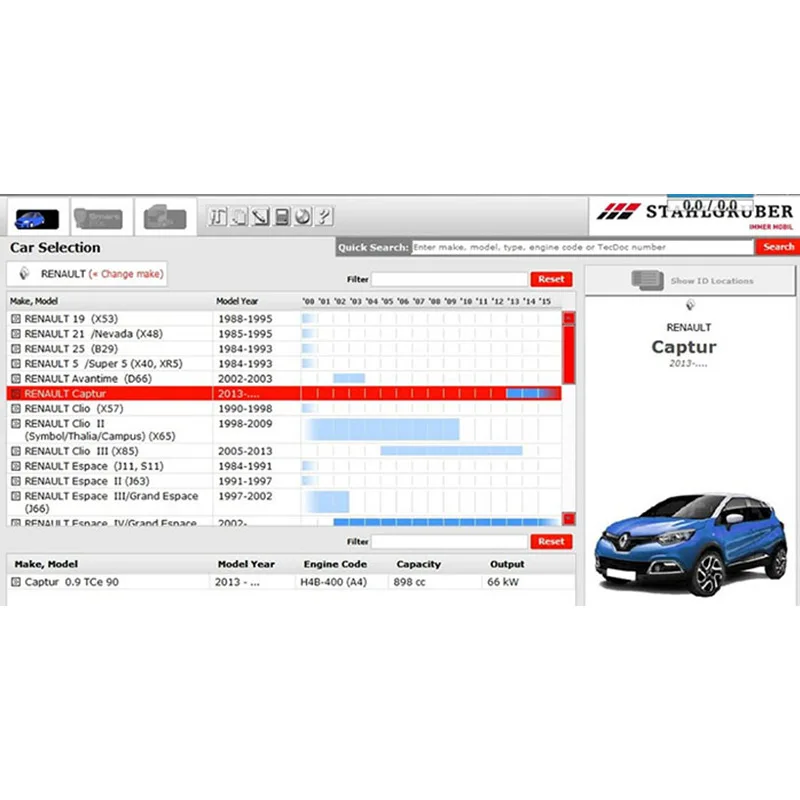Click the Captur 0.9 TCe 90 row icon

16,582
